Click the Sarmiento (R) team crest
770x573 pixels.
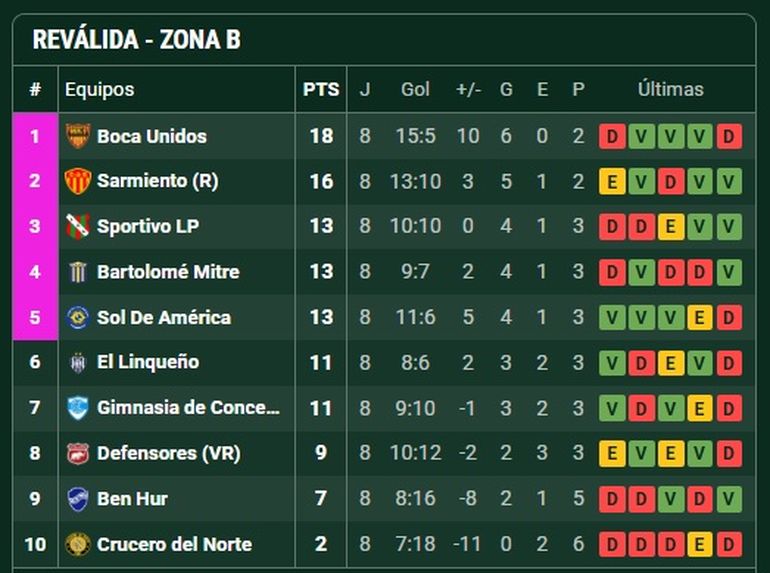tap(77, 181)
